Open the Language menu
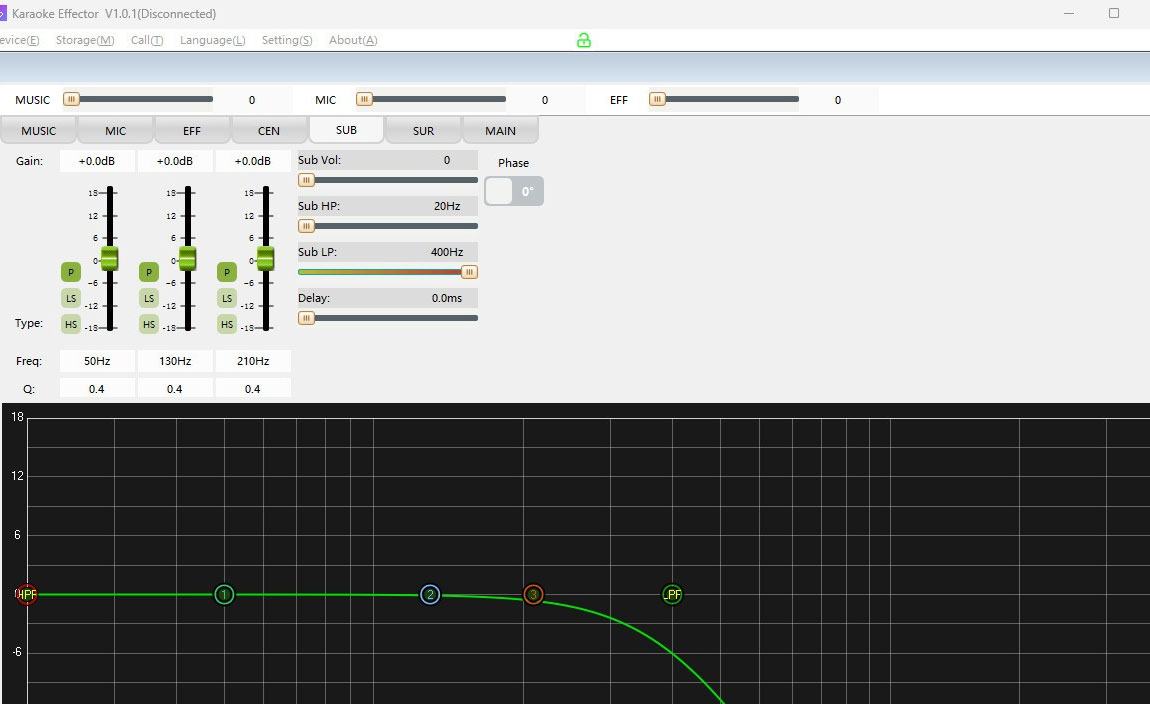The image size is (1150, 704). pos(212,40)
